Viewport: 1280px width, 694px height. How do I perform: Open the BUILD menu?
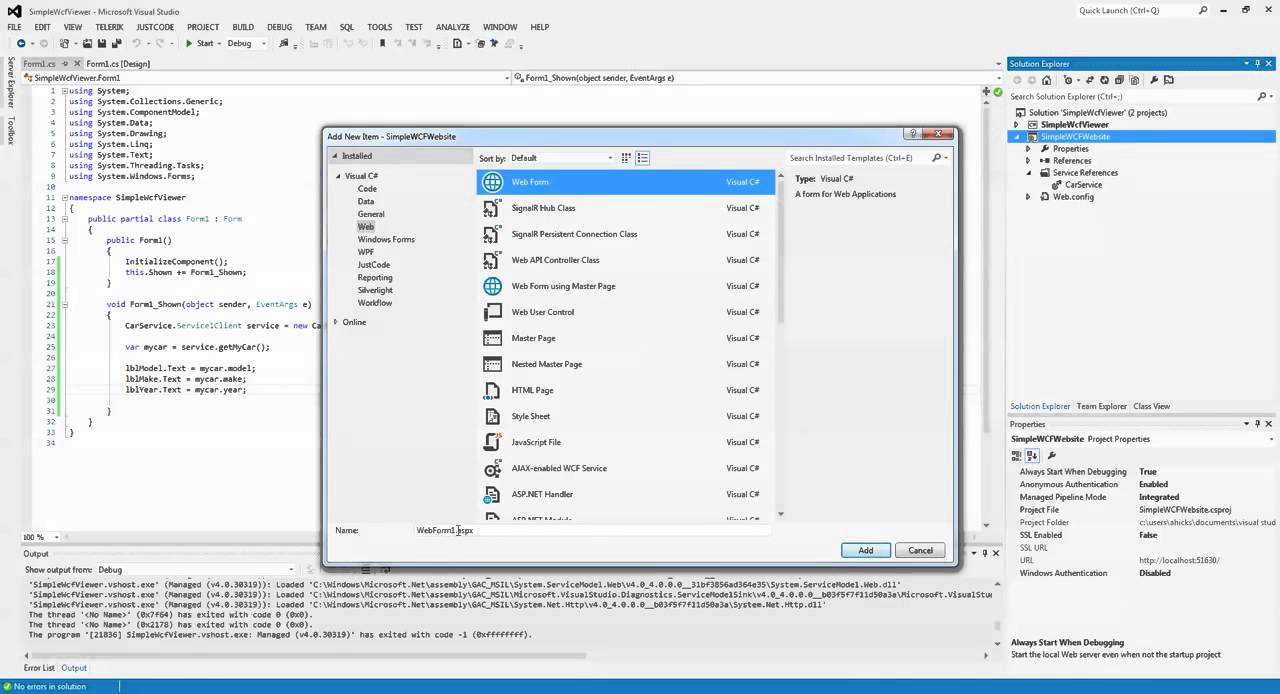(x=242, y=27)
